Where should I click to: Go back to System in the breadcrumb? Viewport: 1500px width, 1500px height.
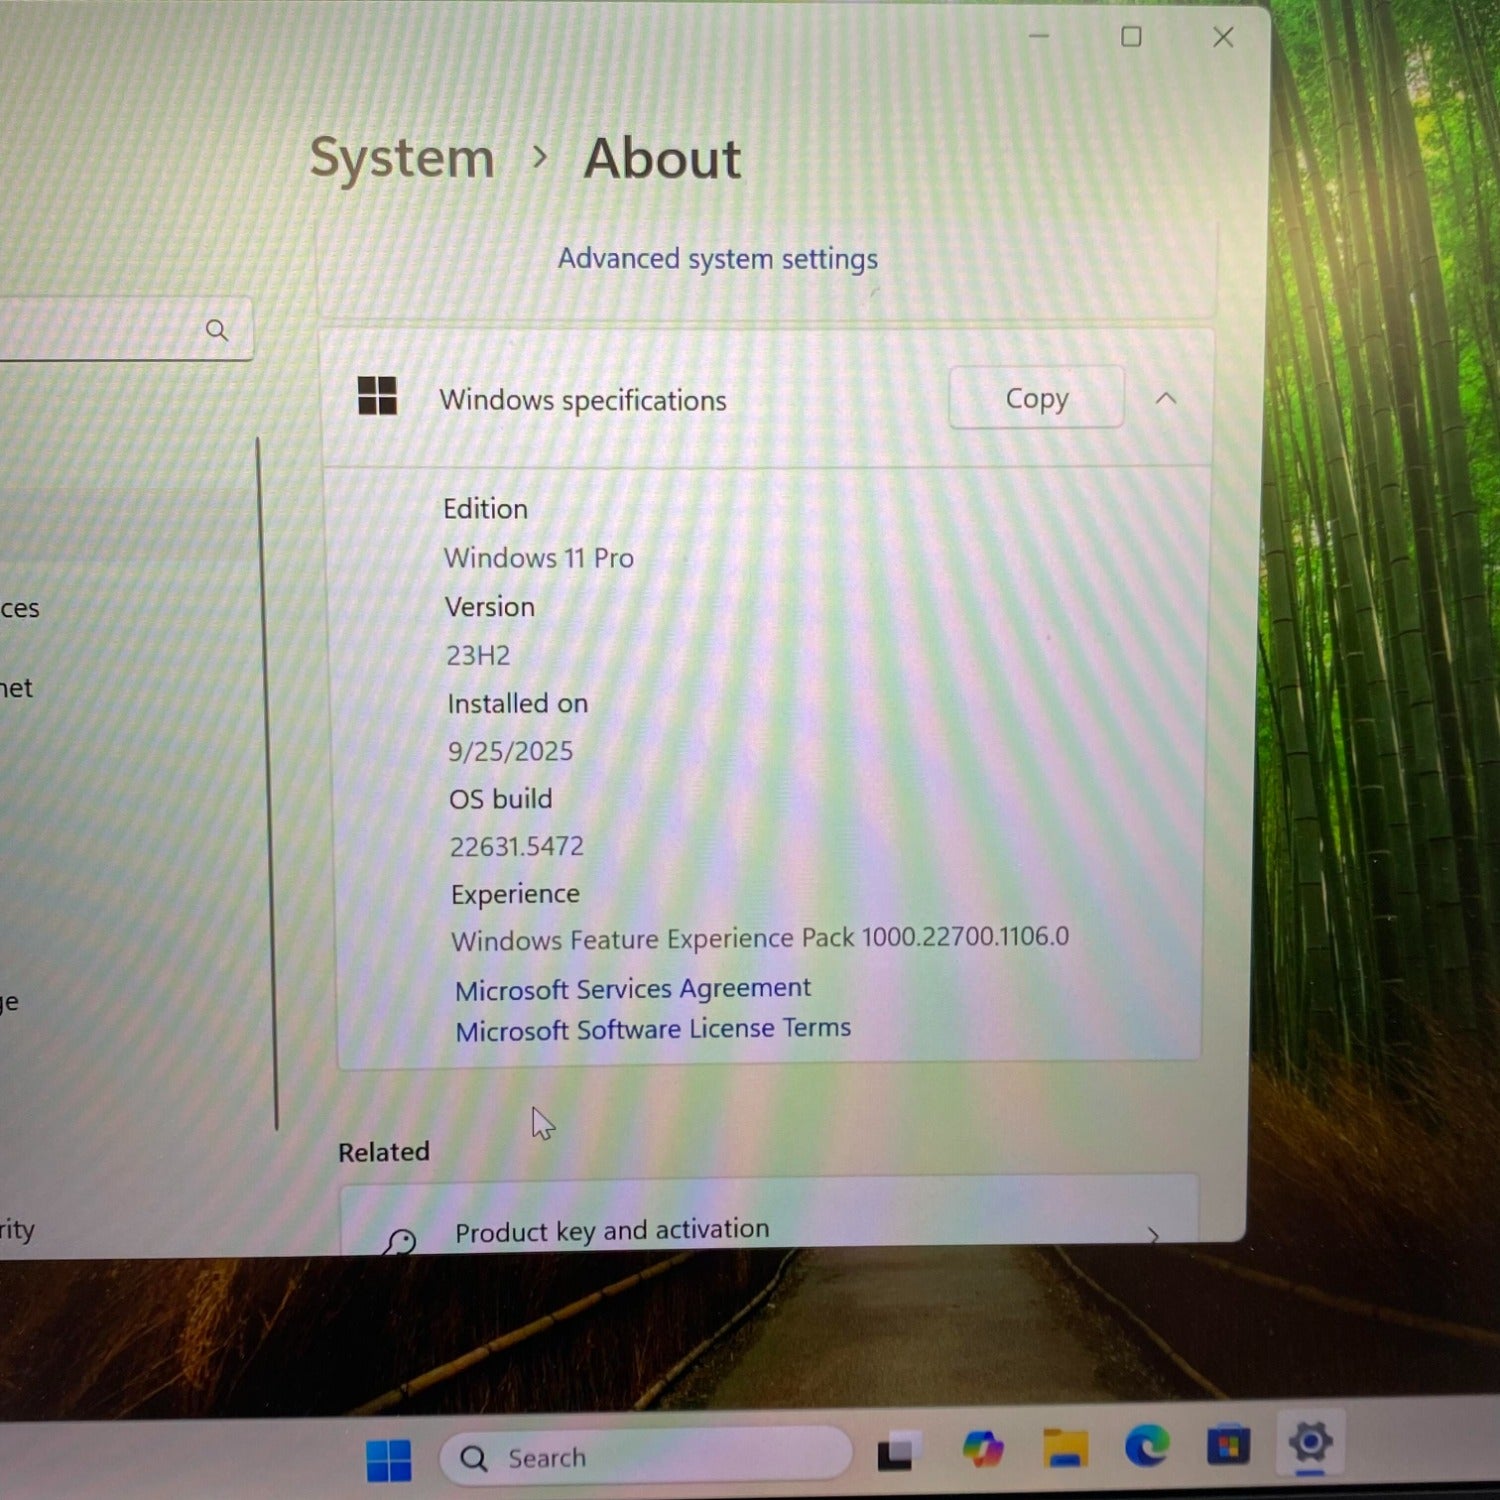pyautogui.click(x=402, y=159)
